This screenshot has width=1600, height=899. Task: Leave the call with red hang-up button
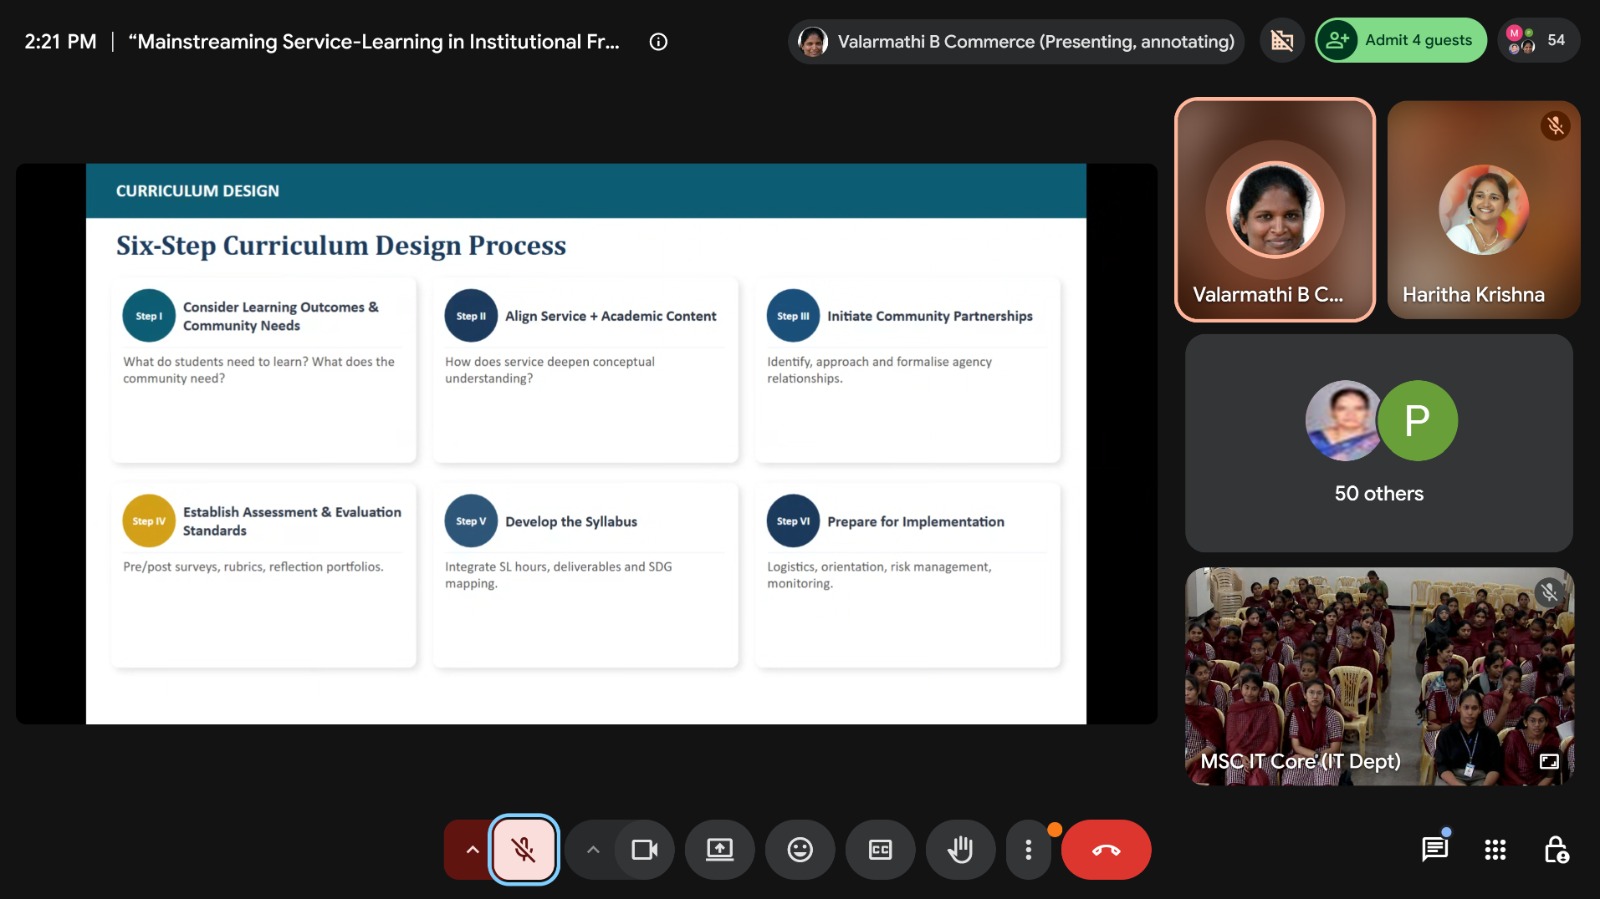[1106, 850]
